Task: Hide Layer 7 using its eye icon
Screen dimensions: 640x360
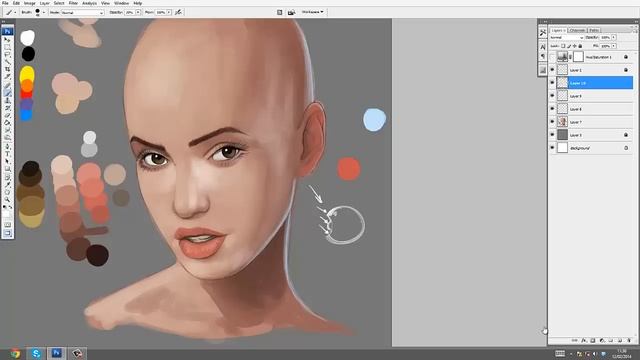Action: 552,122
